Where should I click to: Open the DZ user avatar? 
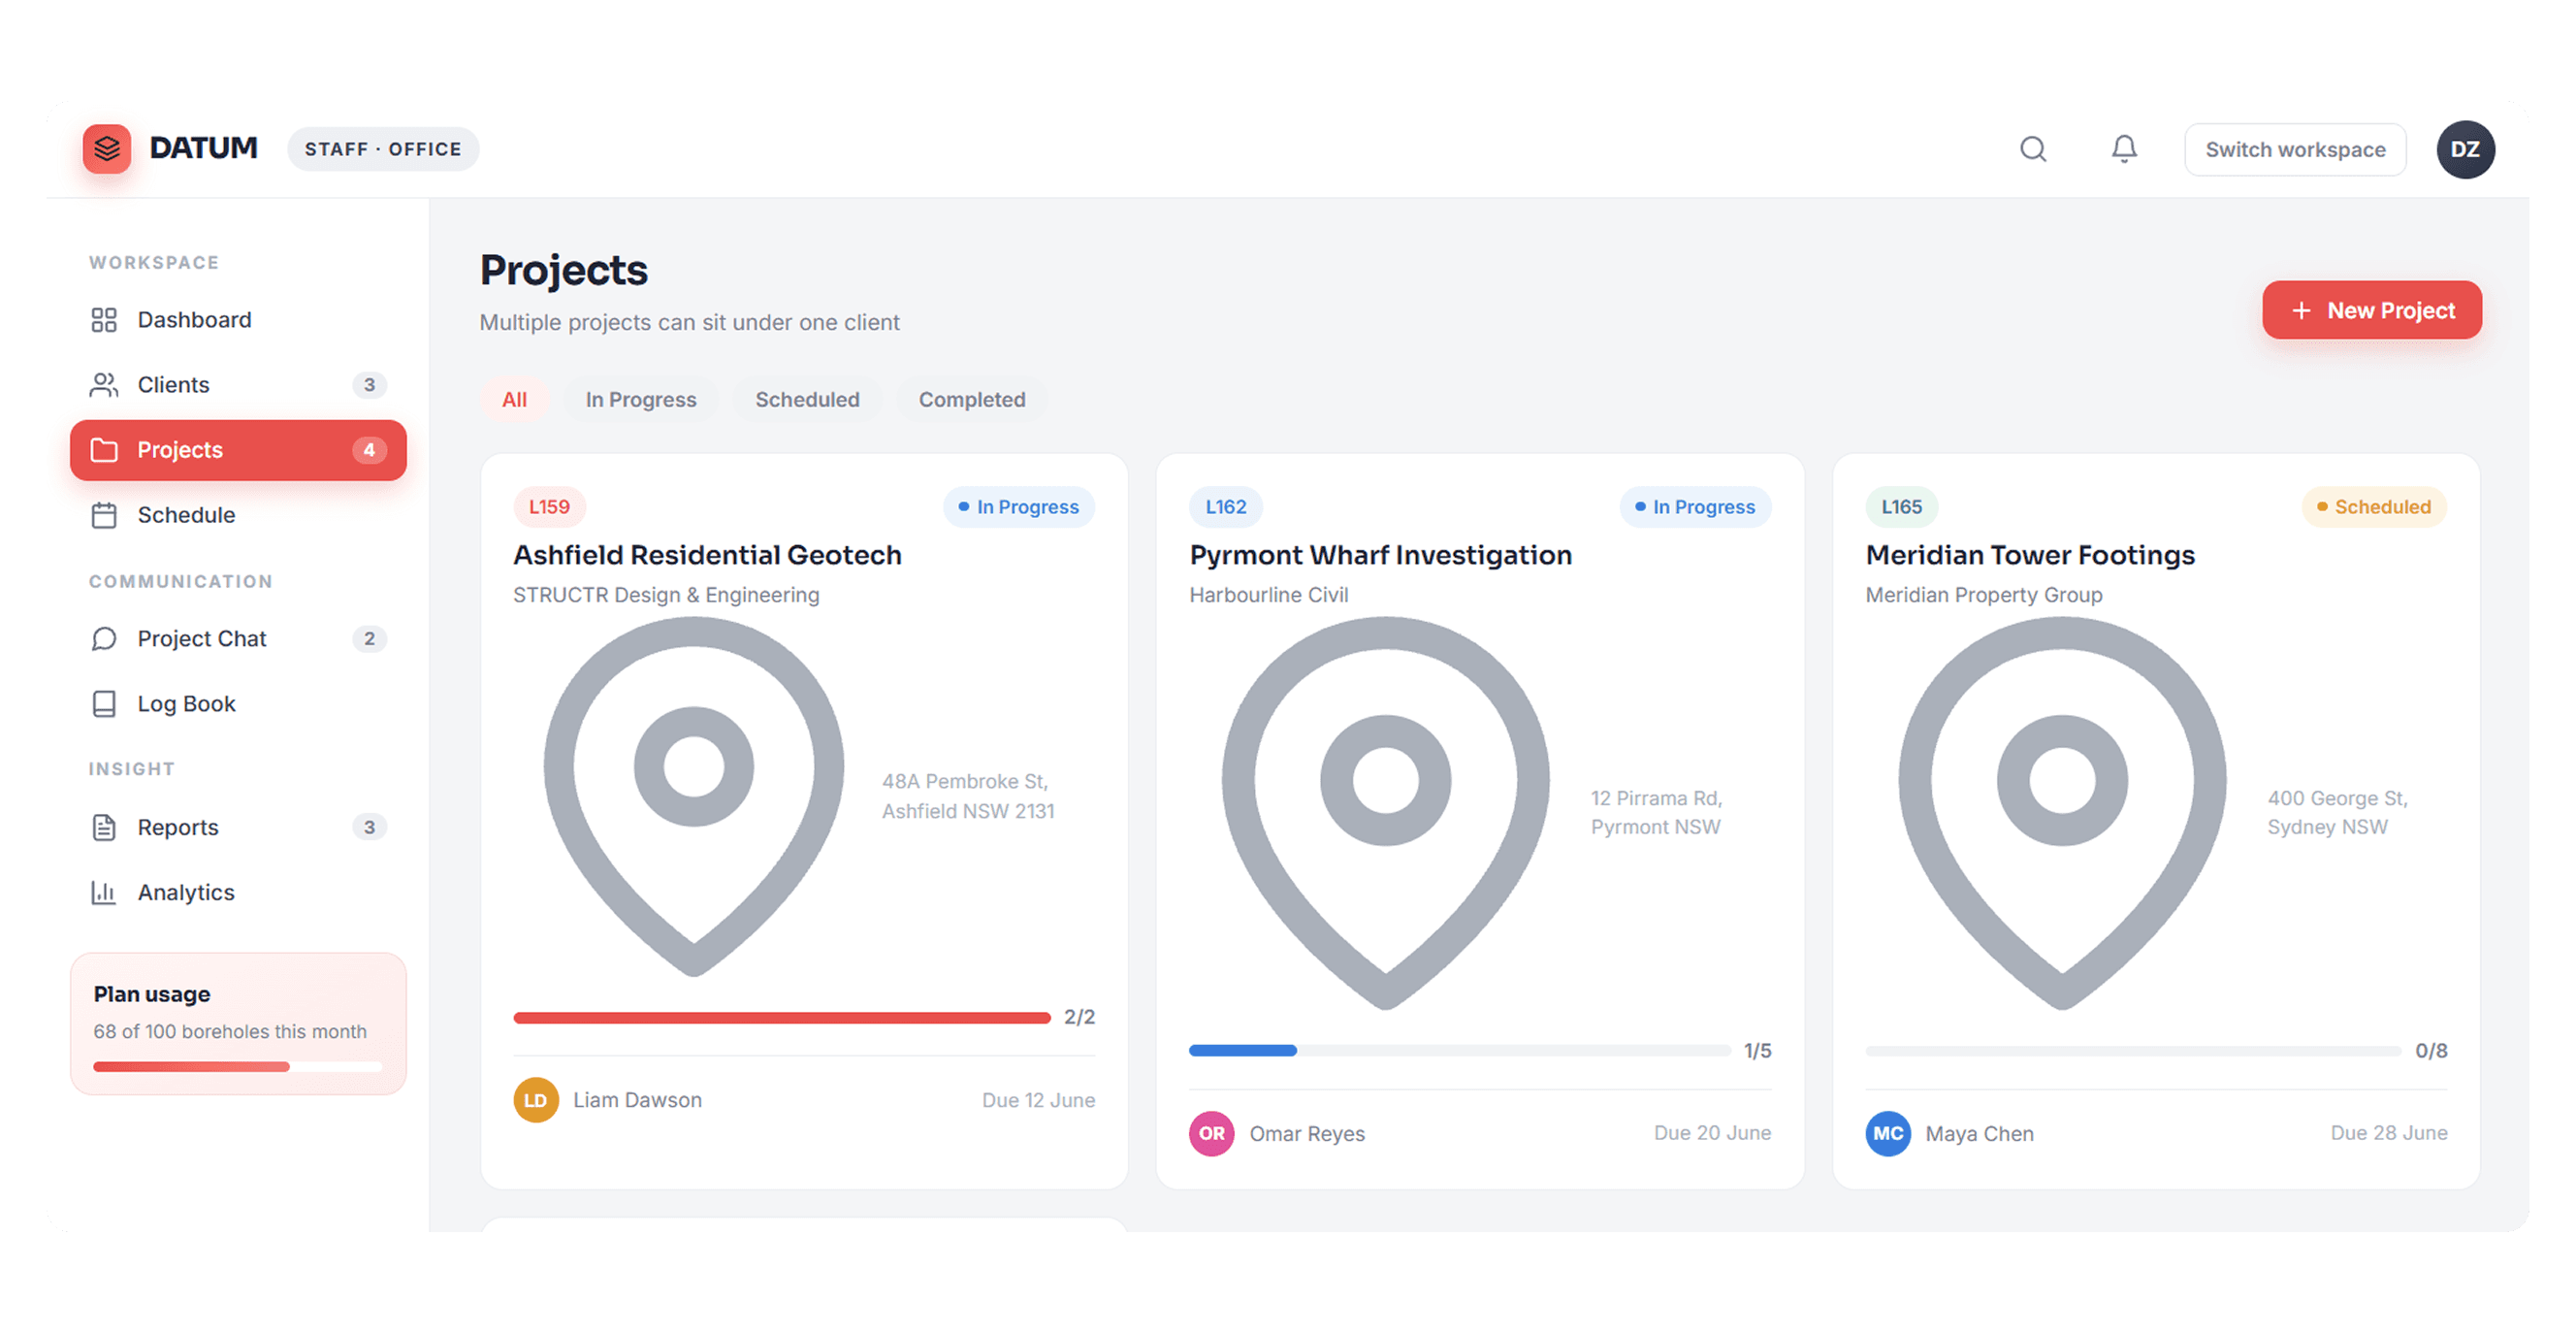coord(2465,149)
